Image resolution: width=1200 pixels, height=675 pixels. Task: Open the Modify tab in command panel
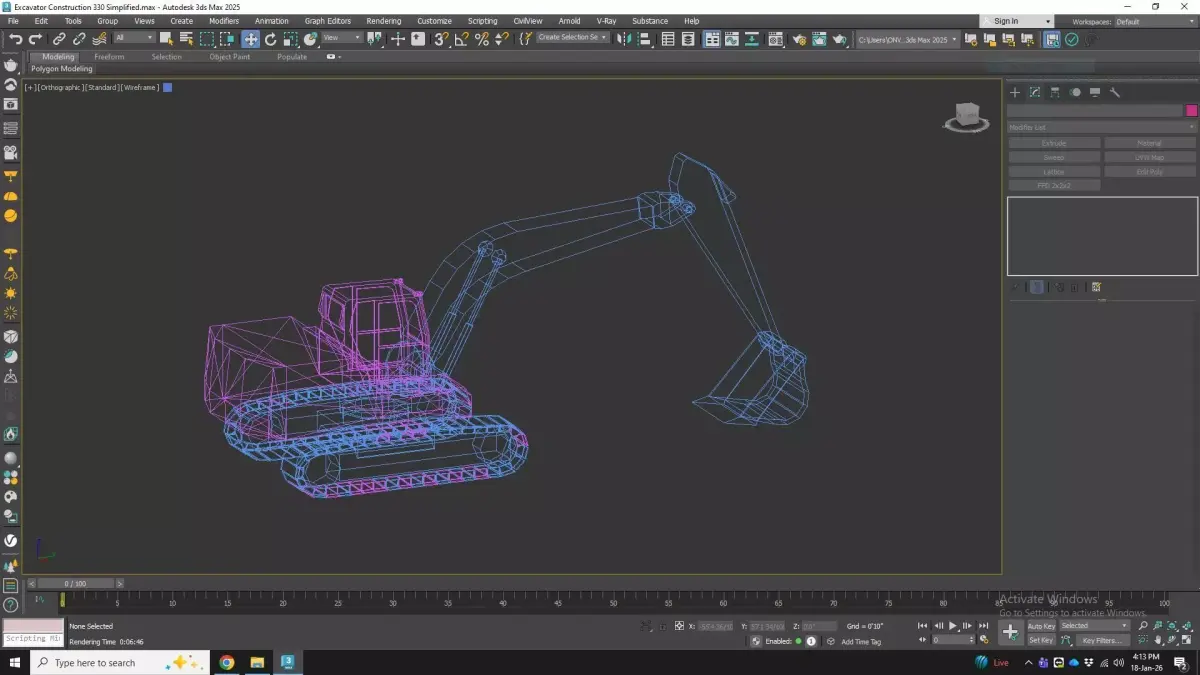(x=1035, y=92)
